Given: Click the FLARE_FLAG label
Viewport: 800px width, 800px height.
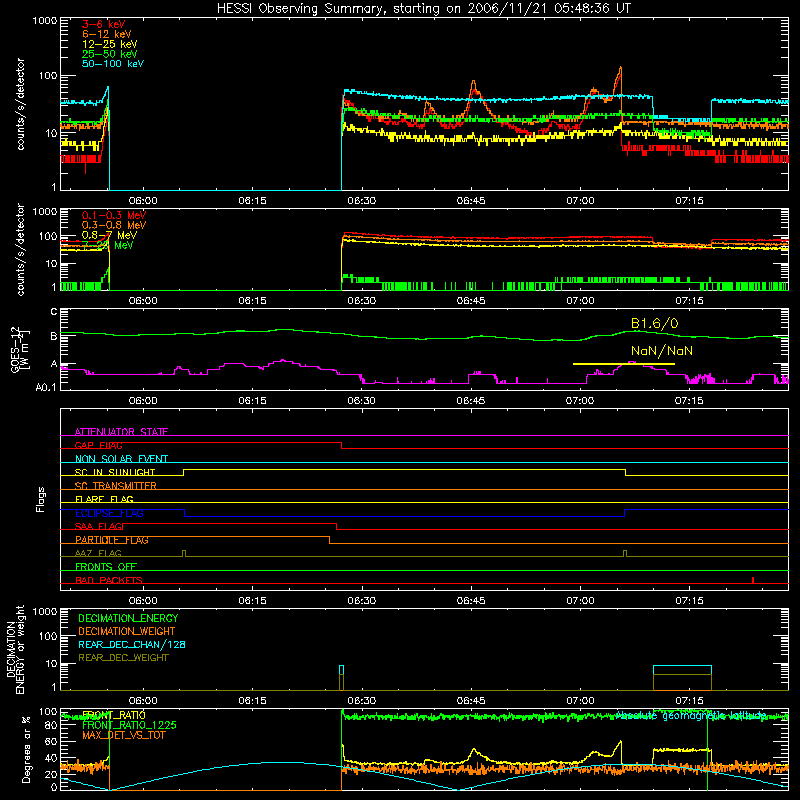Looking at the screenshot, I should coord(104,499).
